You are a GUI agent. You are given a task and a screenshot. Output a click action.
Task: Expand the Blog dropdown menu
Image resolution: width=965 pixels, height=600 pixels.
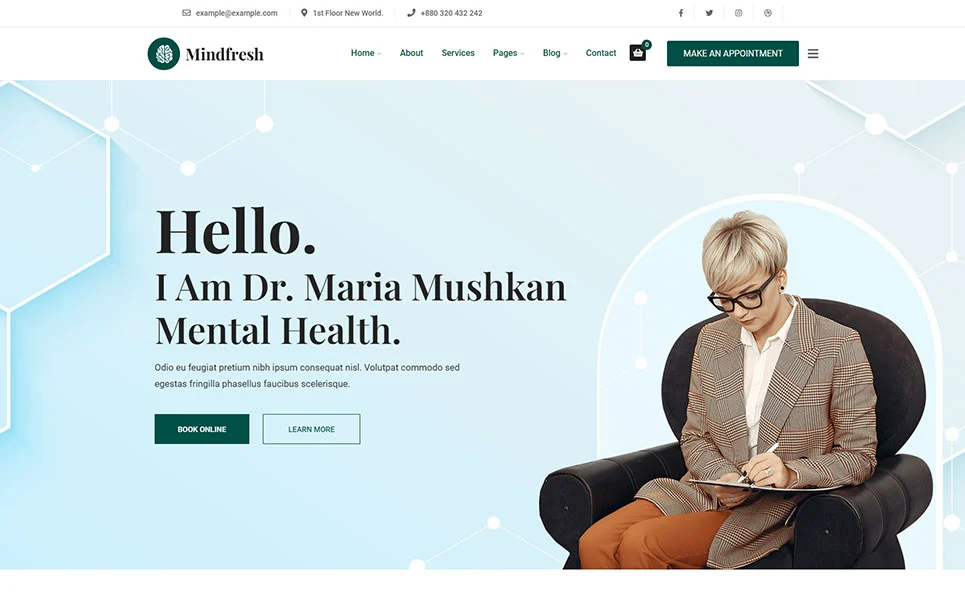coord(555,53)
